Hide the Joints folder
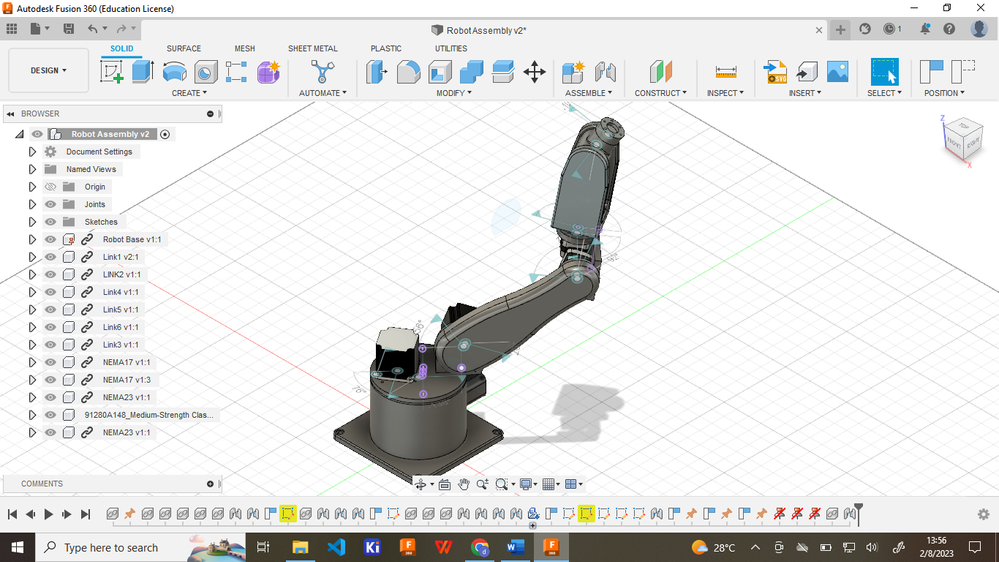This screenshot has height=562, width=999. tap(50, 205)
